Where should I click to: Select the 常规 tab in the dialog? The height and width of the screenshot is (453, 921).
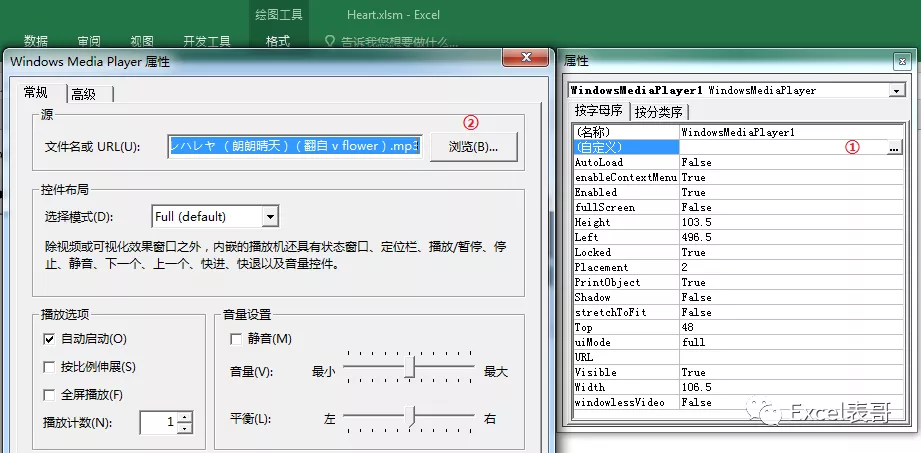36,92
